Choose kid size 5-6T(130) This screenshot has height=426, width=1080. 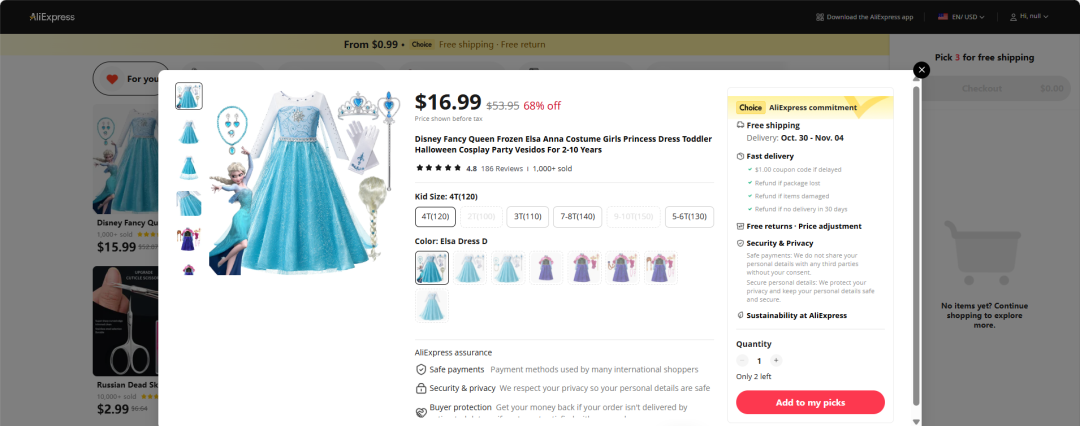[689, 216]
